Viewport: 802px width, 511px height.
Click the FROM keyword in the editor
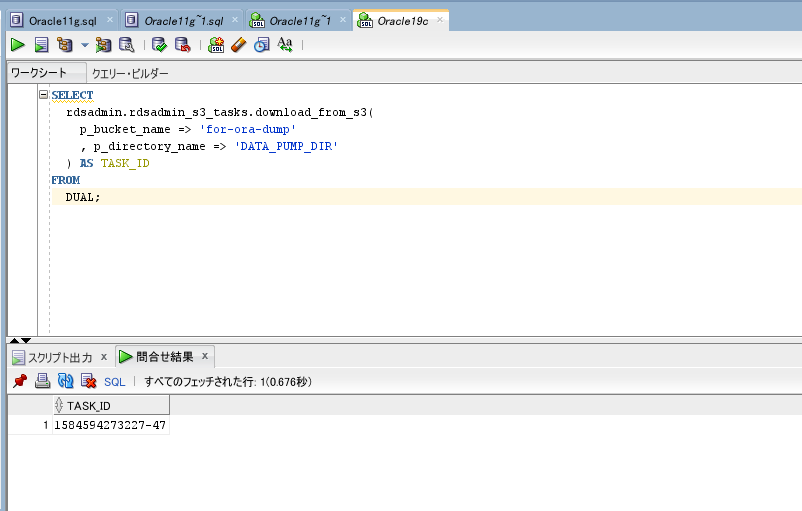(65, 180)
